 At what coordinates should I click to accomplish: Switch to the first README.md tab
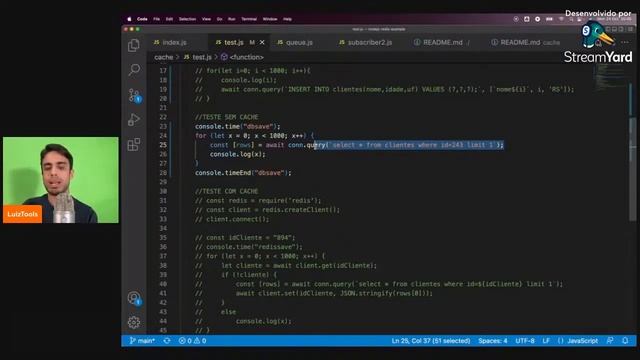(441, 42)
